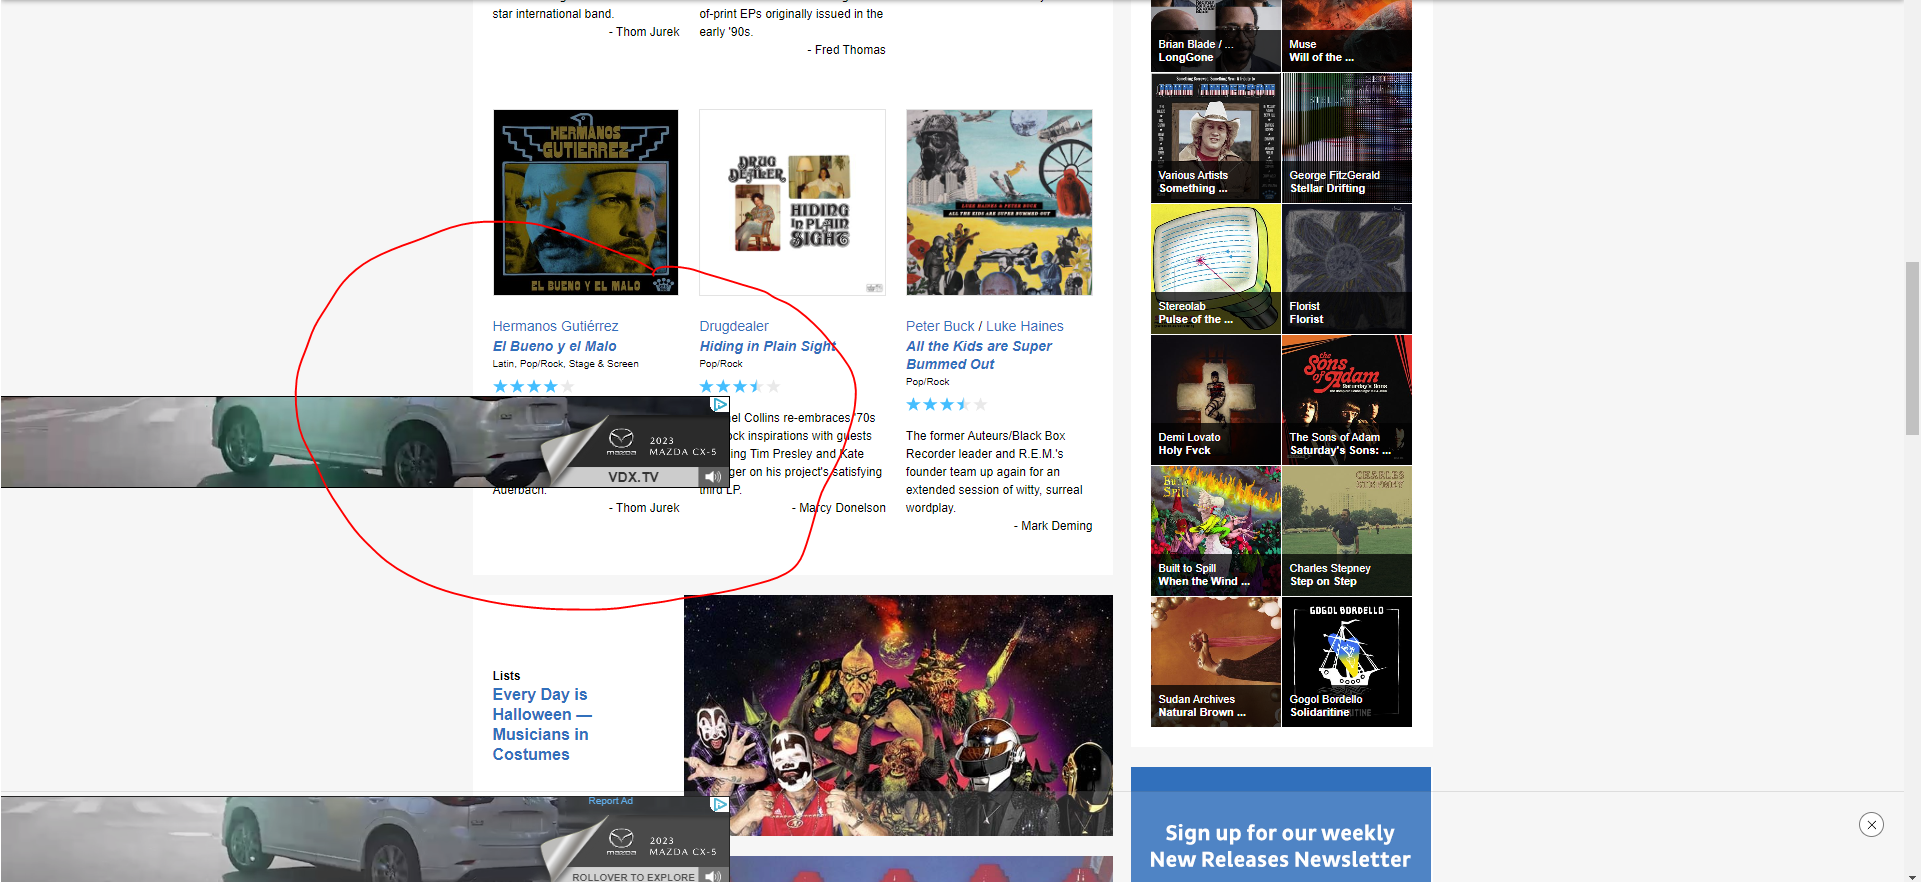Click the Report Ad link
The width and height of the screenshot is (1921, 882).
tap(610, 801)
